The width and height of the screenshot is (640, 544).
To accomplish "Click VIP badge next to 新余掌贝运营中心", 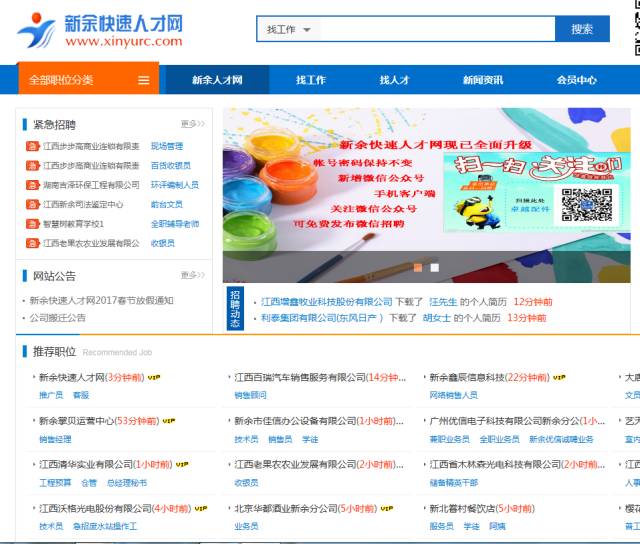I will (x=169, y=421).
